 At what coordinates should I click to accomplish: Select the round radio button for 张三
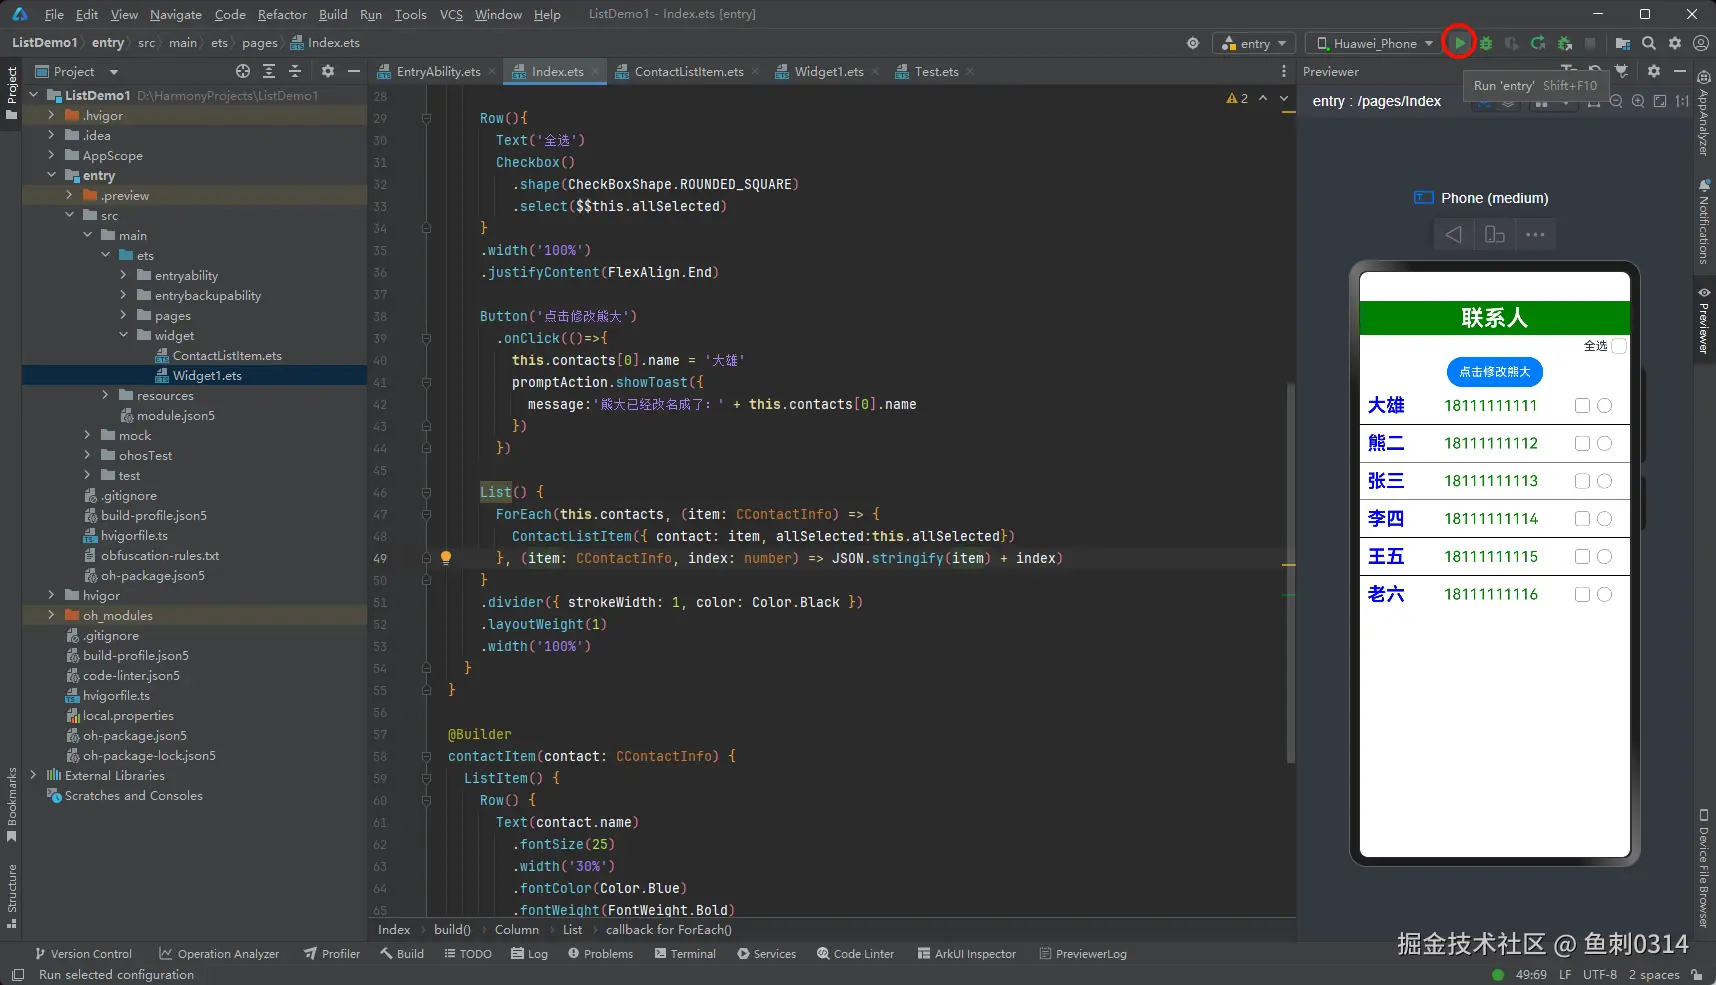point(1604,481)
